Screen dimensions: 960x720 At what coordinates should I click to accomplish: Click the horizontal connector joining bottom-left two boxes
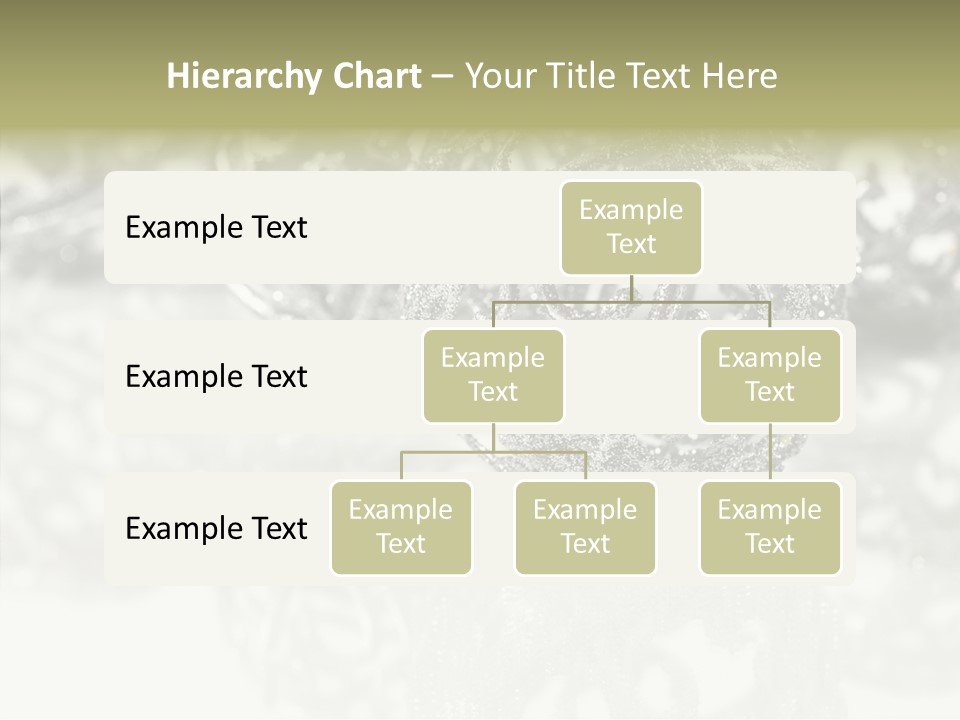[x=450, y=452]
